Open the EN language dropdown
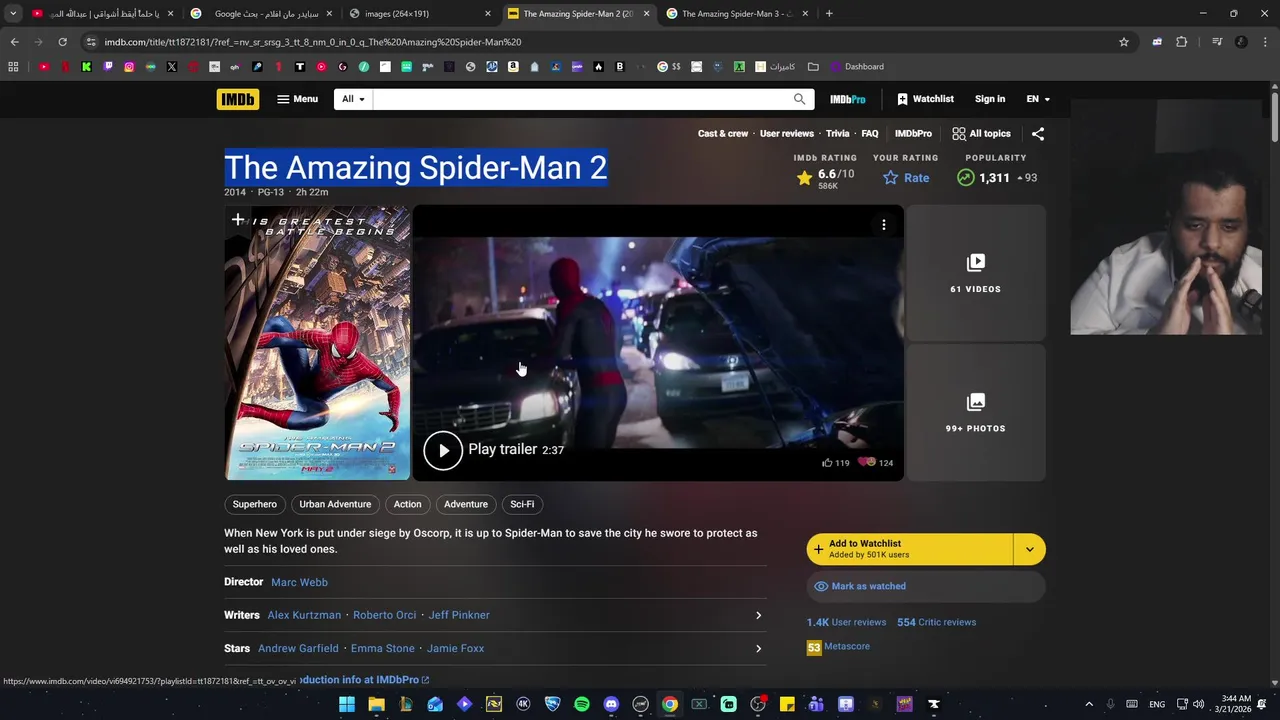 (1038, 99)
